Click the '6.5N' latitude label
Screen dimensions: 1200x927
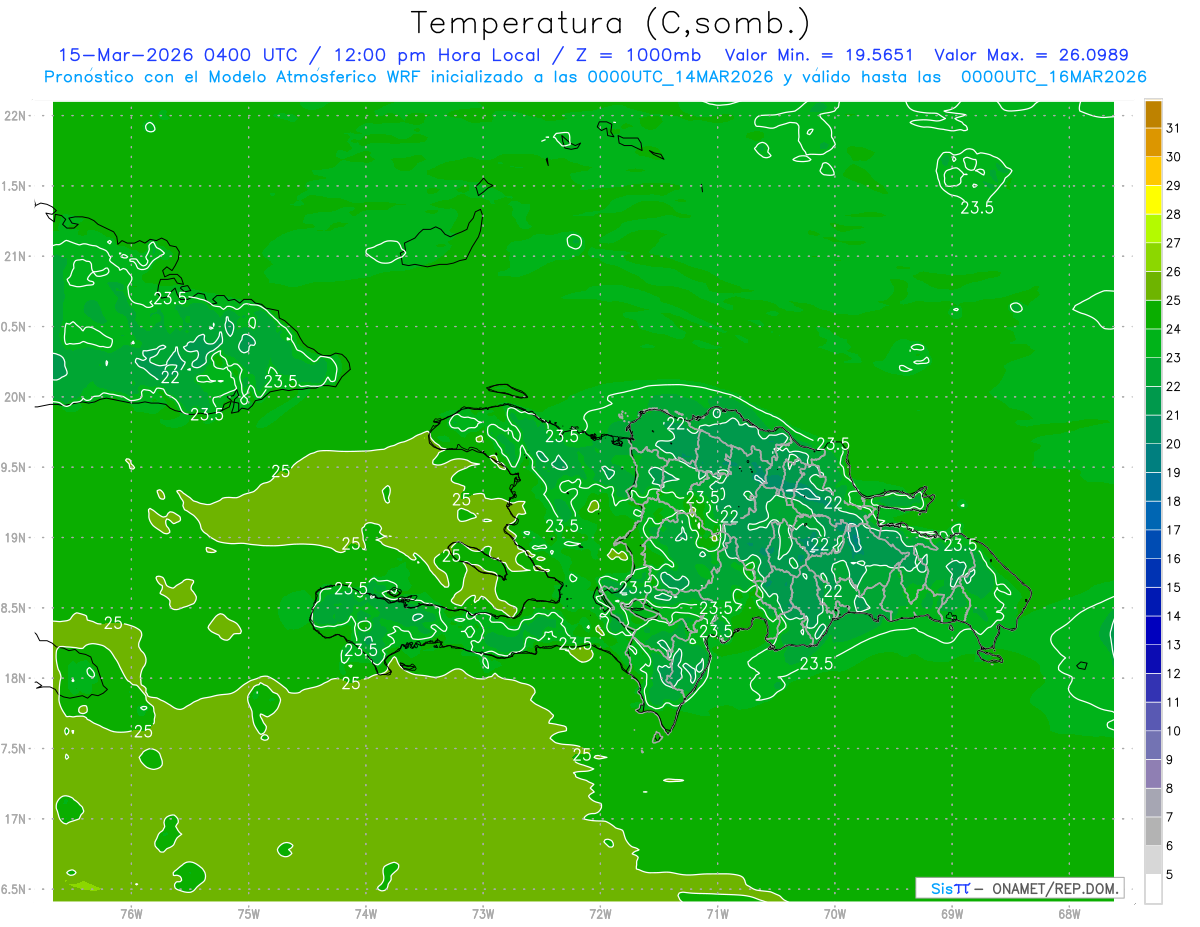(x=15, y=889)
